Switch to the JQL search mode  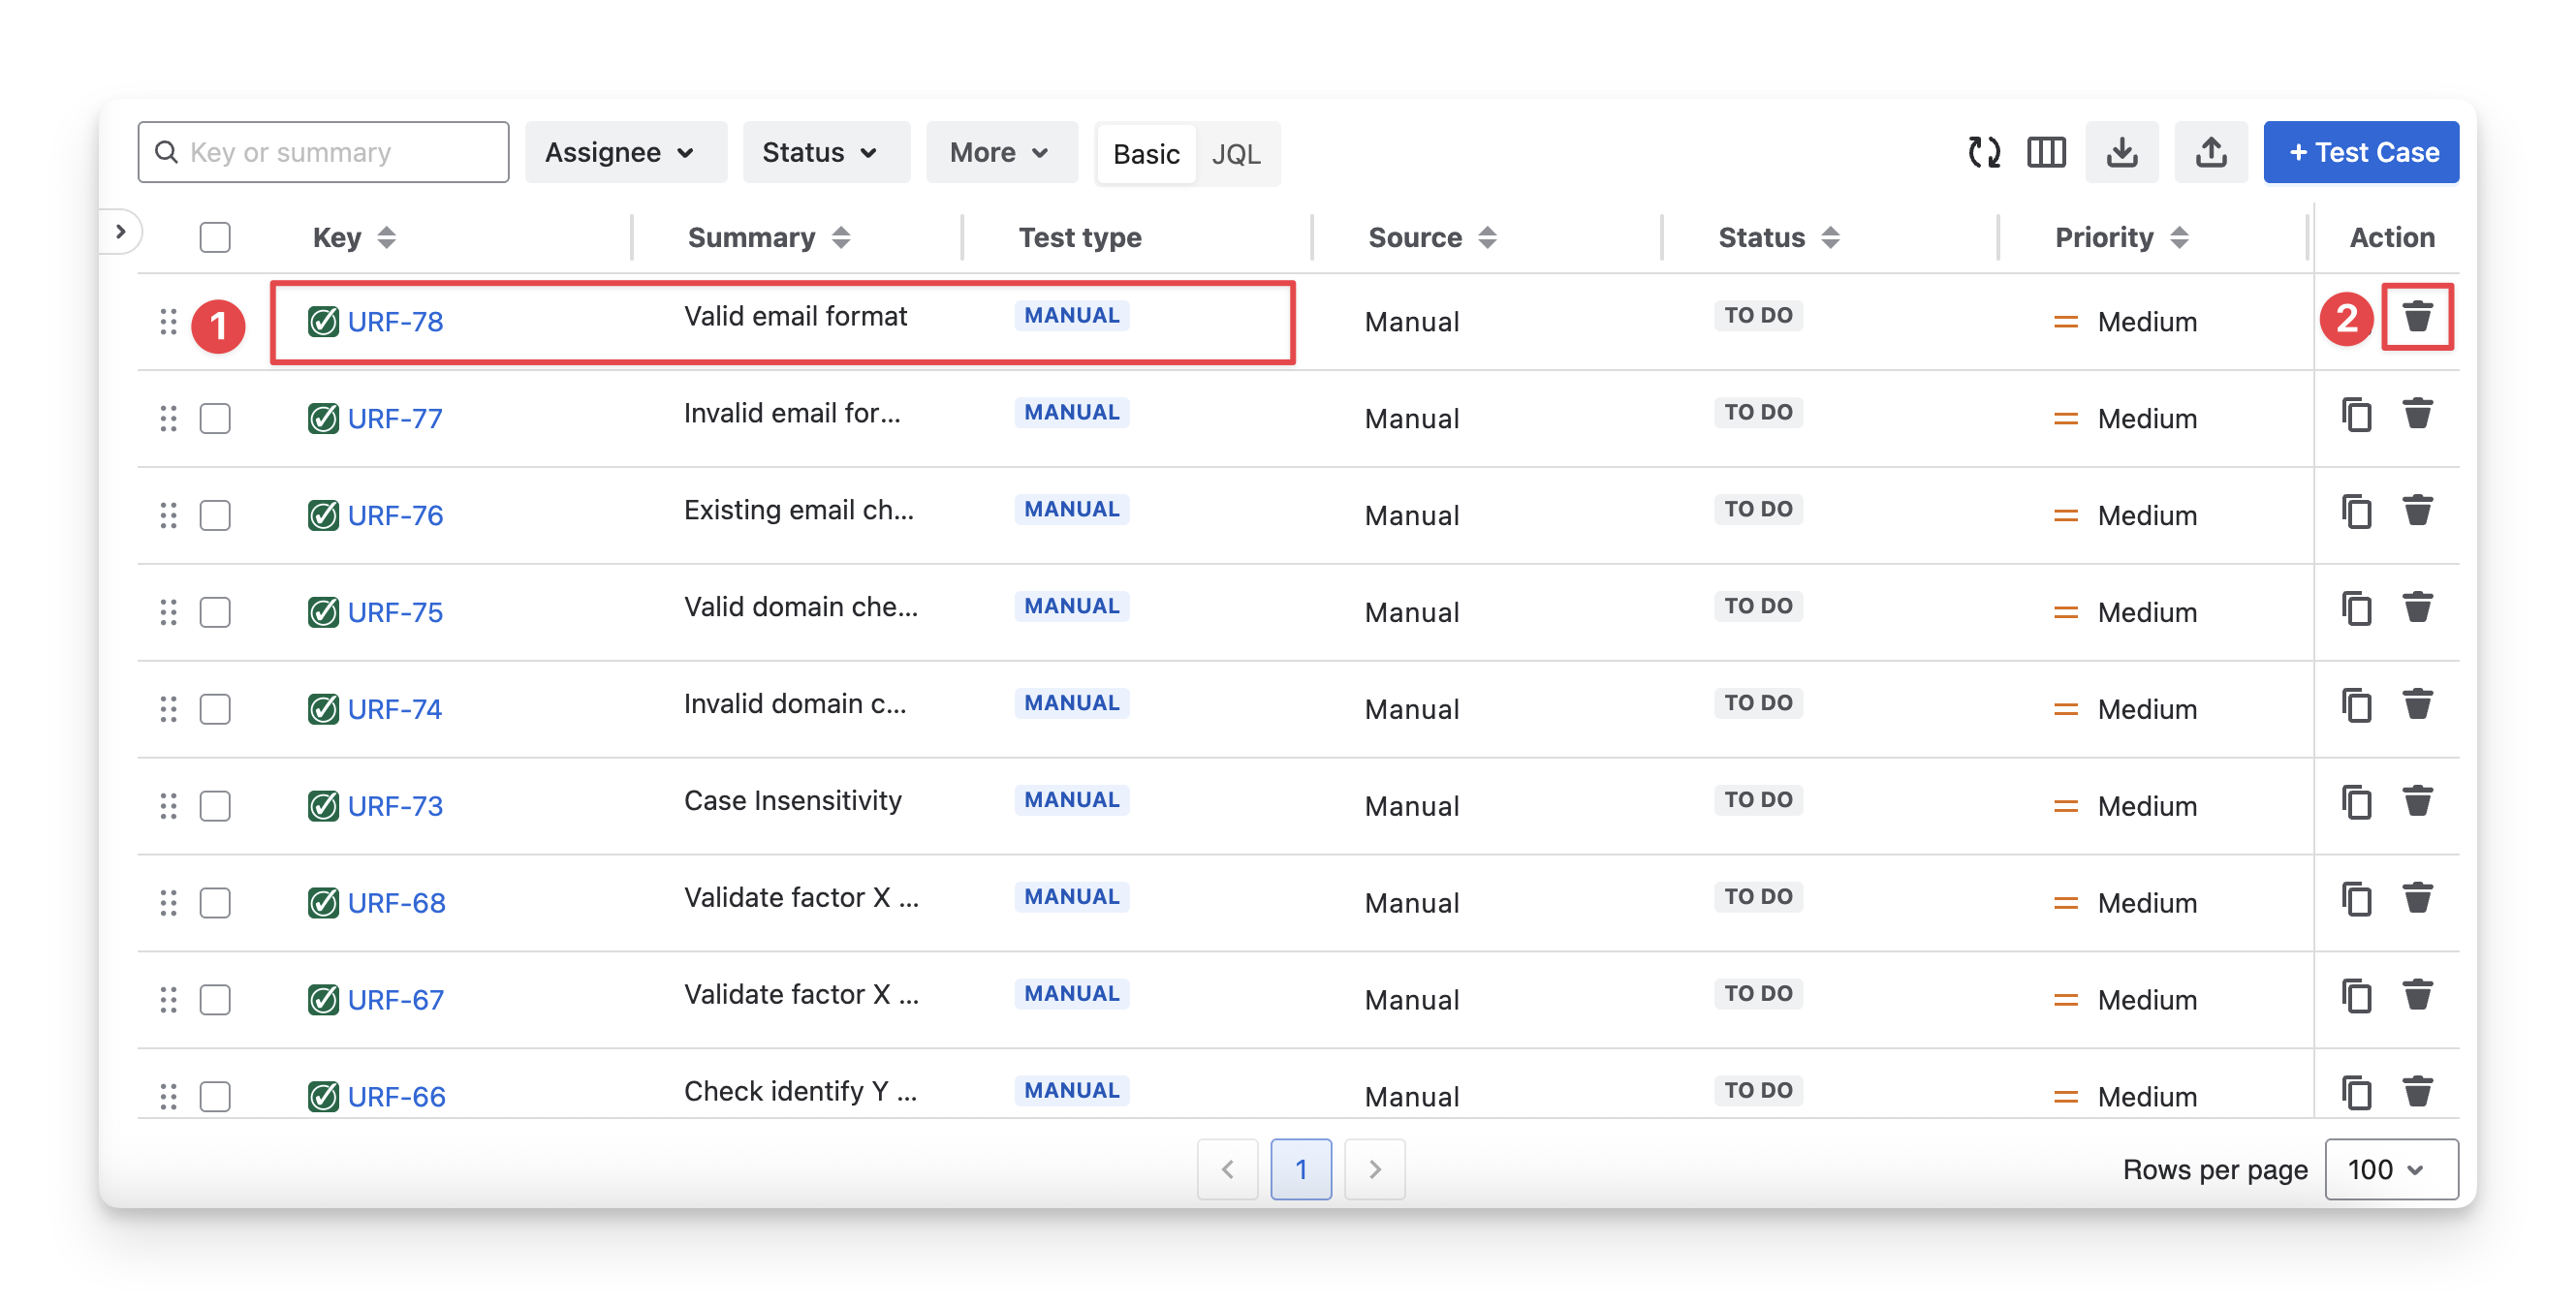coord(1236,154)
